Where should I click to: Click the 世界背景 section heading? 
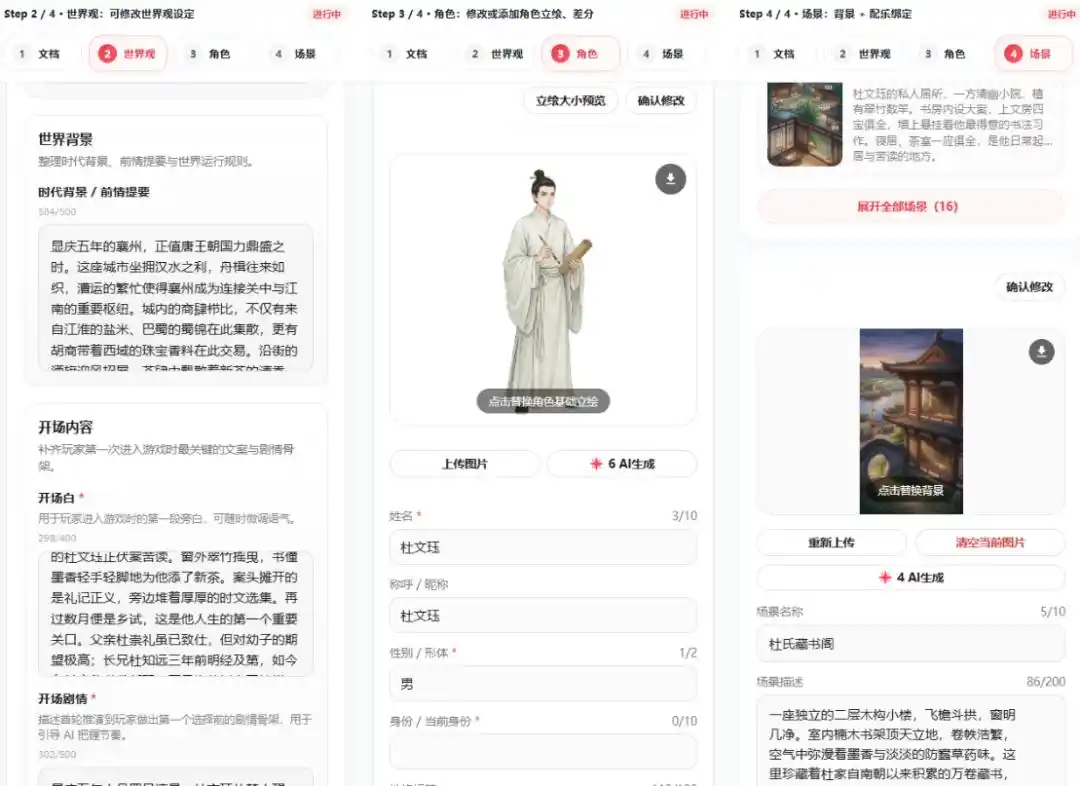tap(65, 139)
